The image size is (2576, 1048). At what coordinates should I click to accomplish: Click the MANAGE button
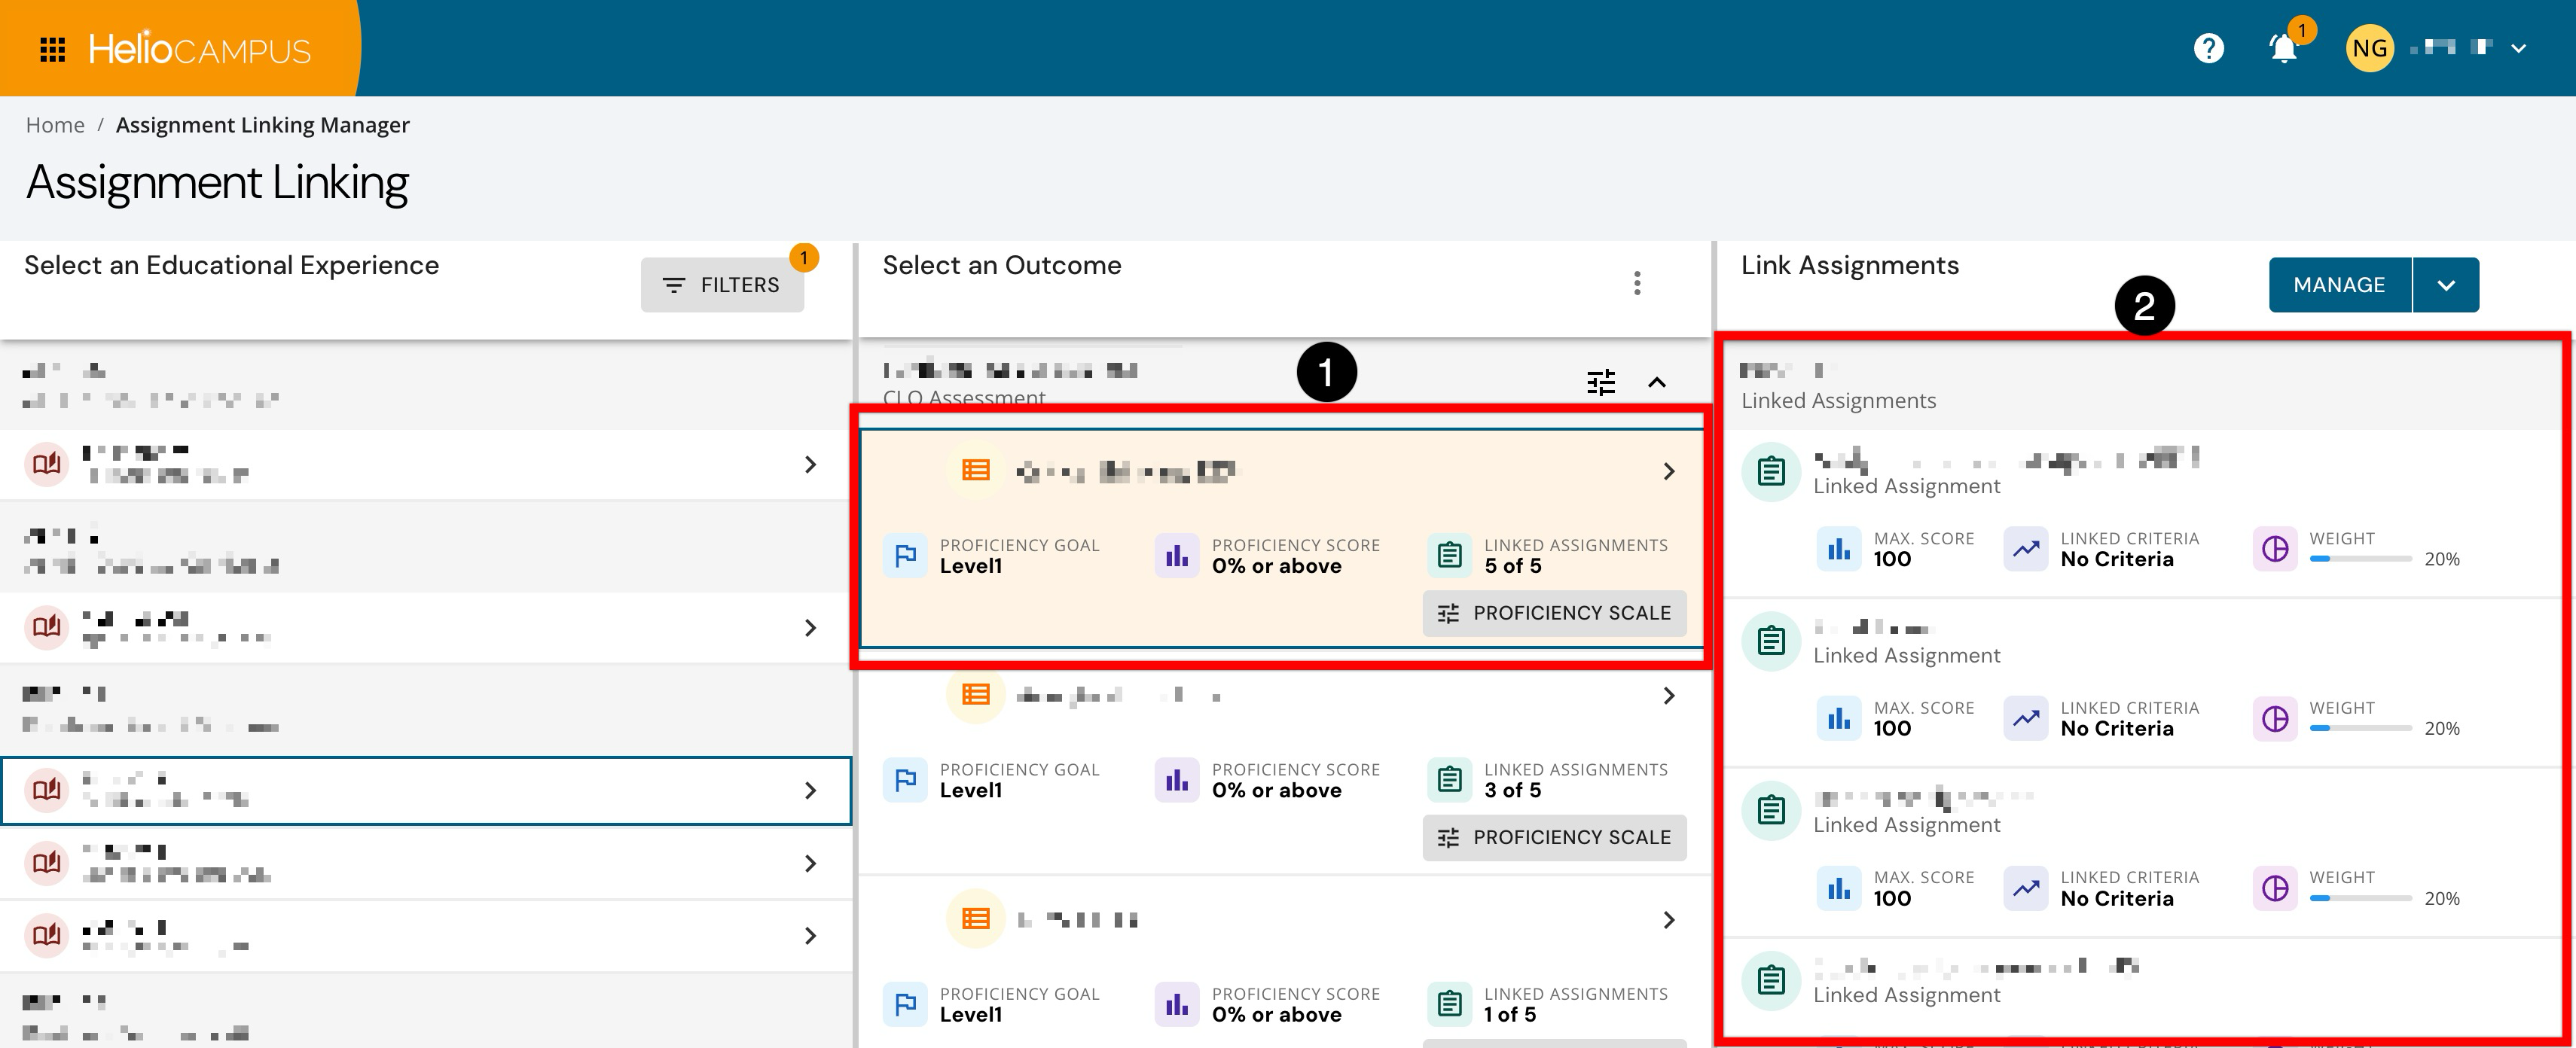[2339, 285]
